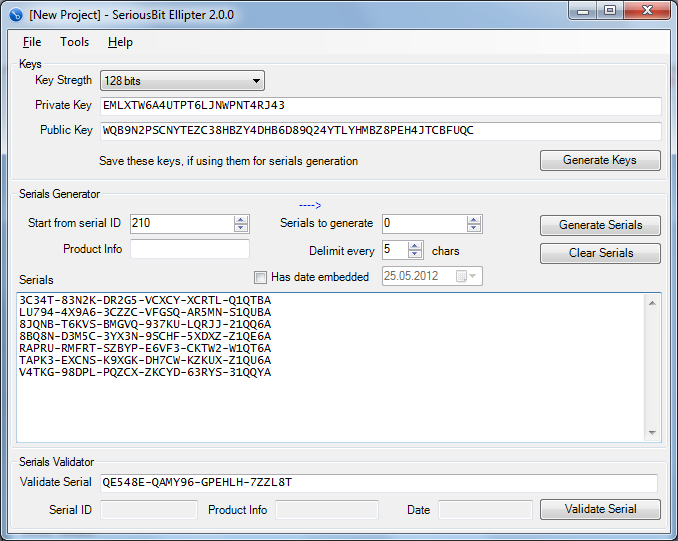Image resolution: width=678 pixels, height=541 pixels.
Task: Click the Product Info field in Serials Generator
Action: (x=190, y=249)
